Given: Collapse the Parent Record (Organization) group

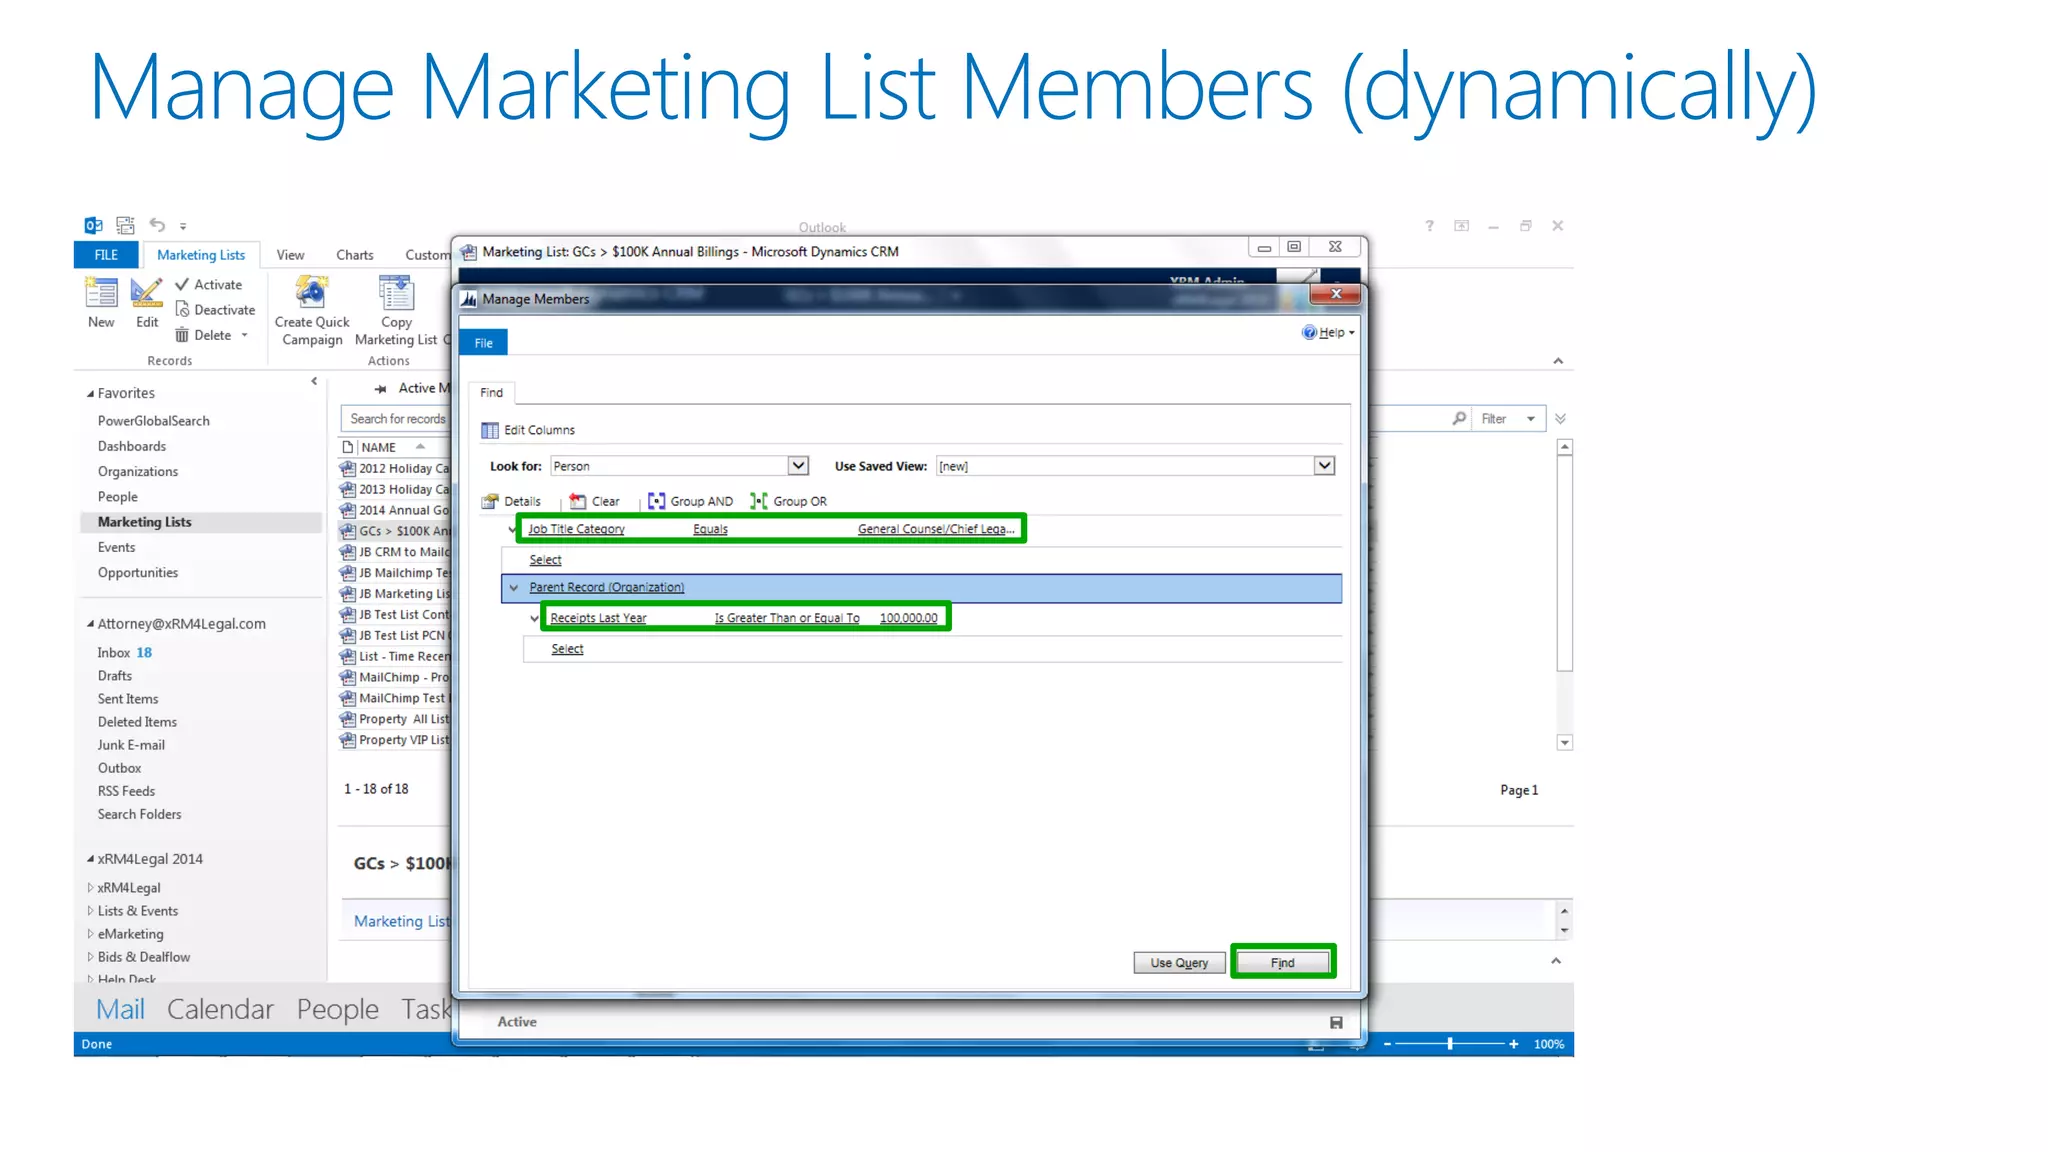Looking at the screenshot, I should [514, 588].
